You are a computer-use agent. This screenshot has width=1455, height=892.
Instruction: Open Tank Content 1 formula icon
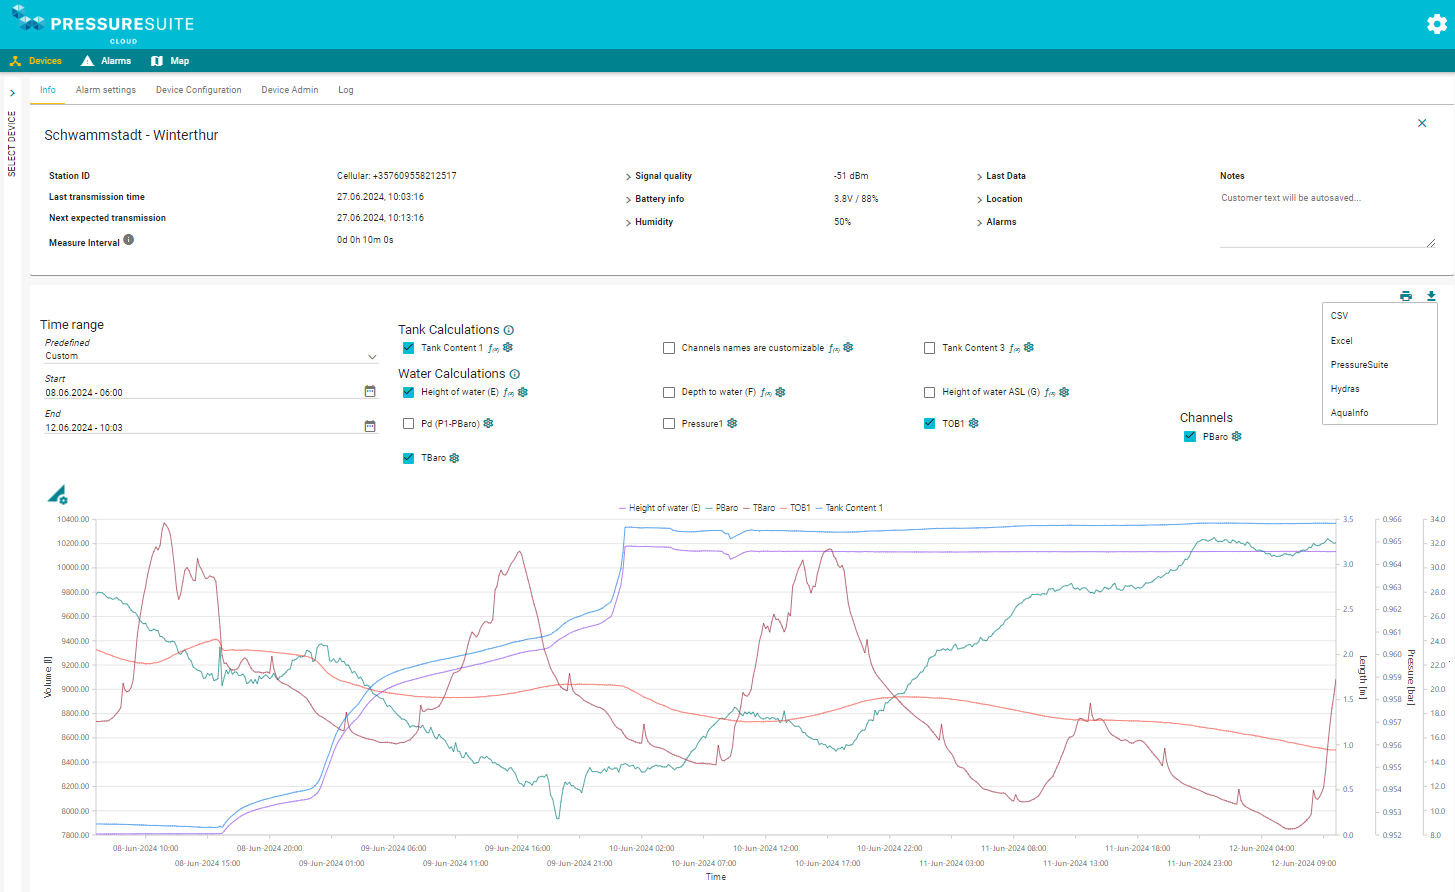click(x=494, y=348)
